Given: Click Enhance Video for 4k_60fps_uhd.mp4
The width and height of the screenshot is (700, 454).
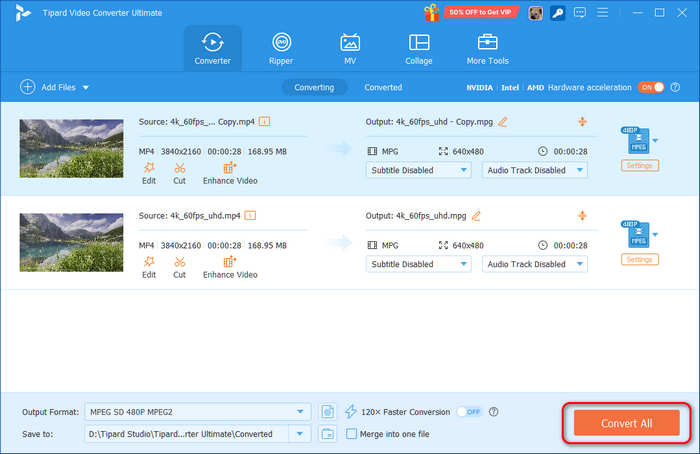Looking at the screenshot, I should click(x=230, y=267).
